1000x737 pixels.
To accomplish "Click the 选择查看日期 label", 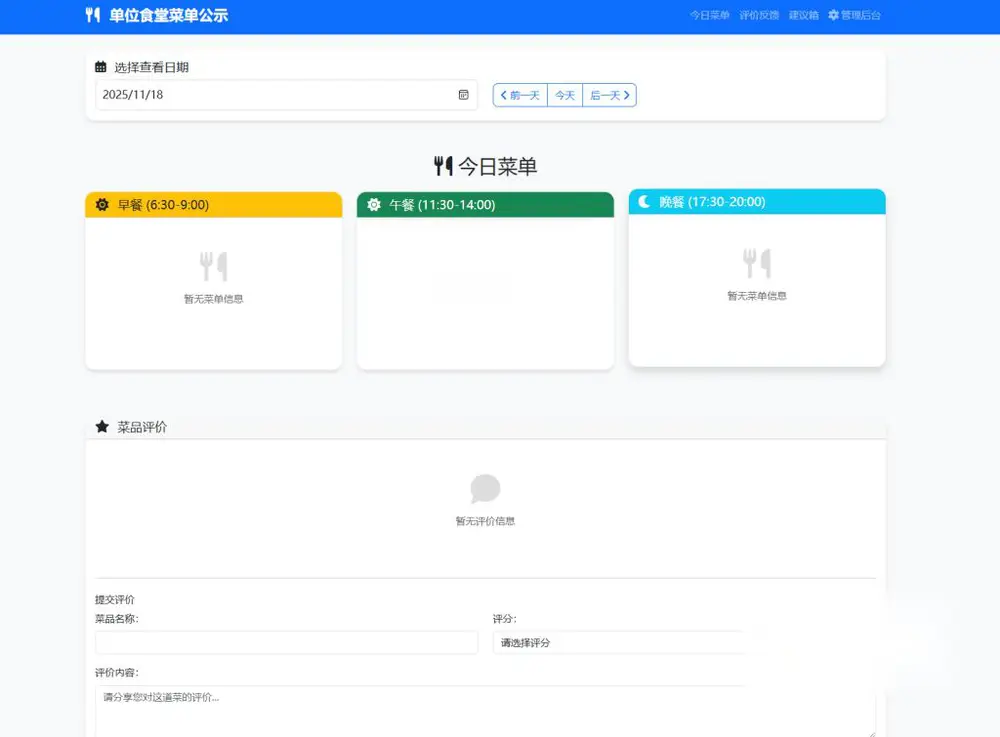I will click(x=151, y=67).
